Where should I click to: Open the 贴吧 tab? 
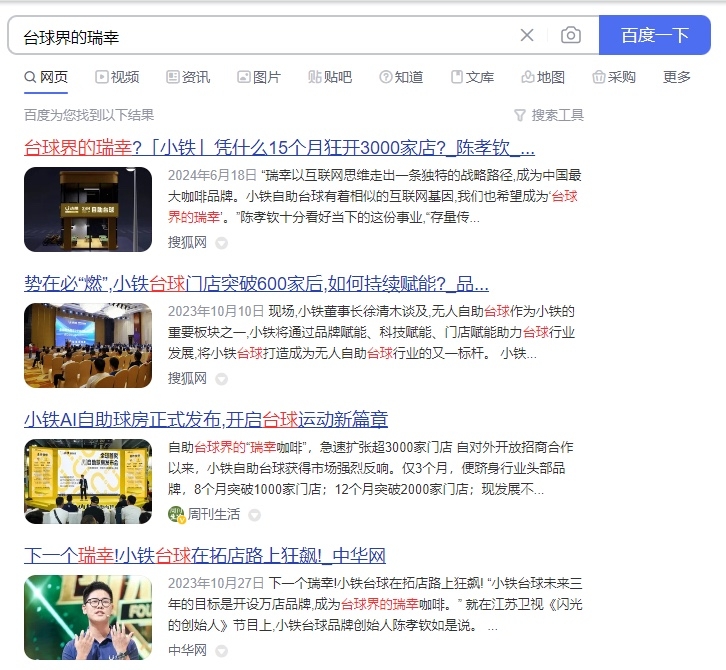[x=330, y=77]
